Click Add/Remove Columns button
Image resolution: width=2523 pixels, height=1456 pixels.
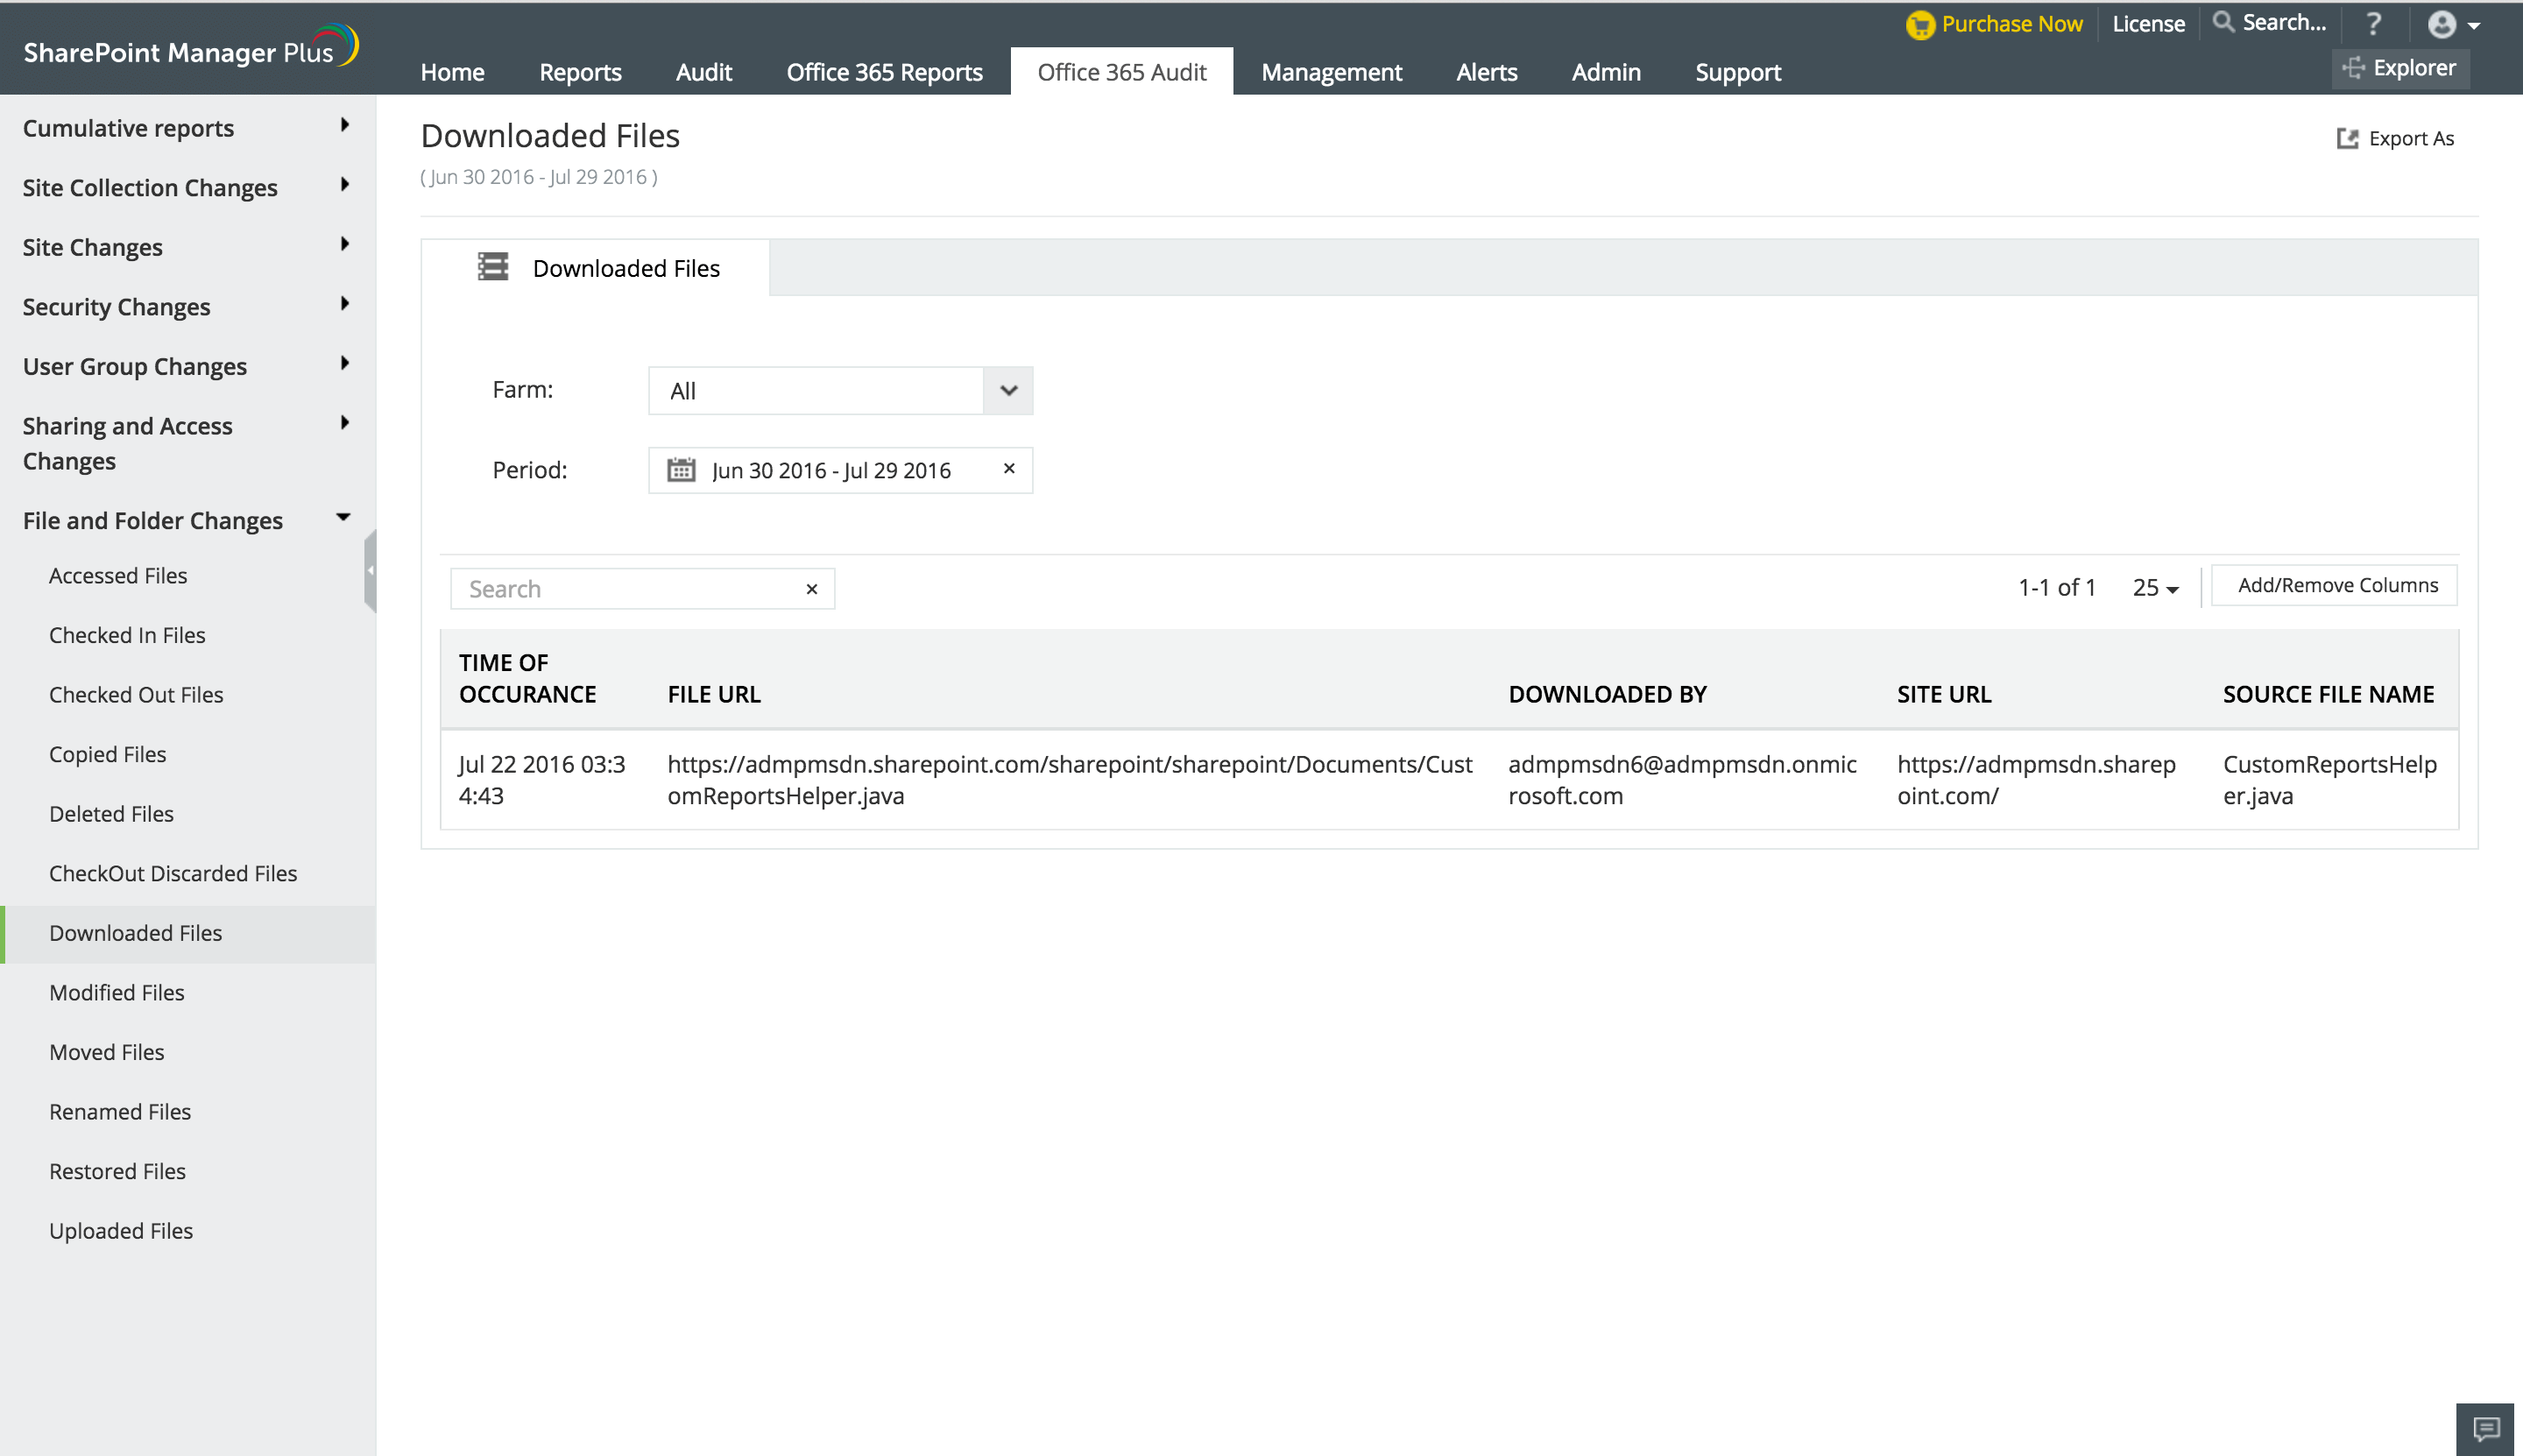(x=2336, y=585)
